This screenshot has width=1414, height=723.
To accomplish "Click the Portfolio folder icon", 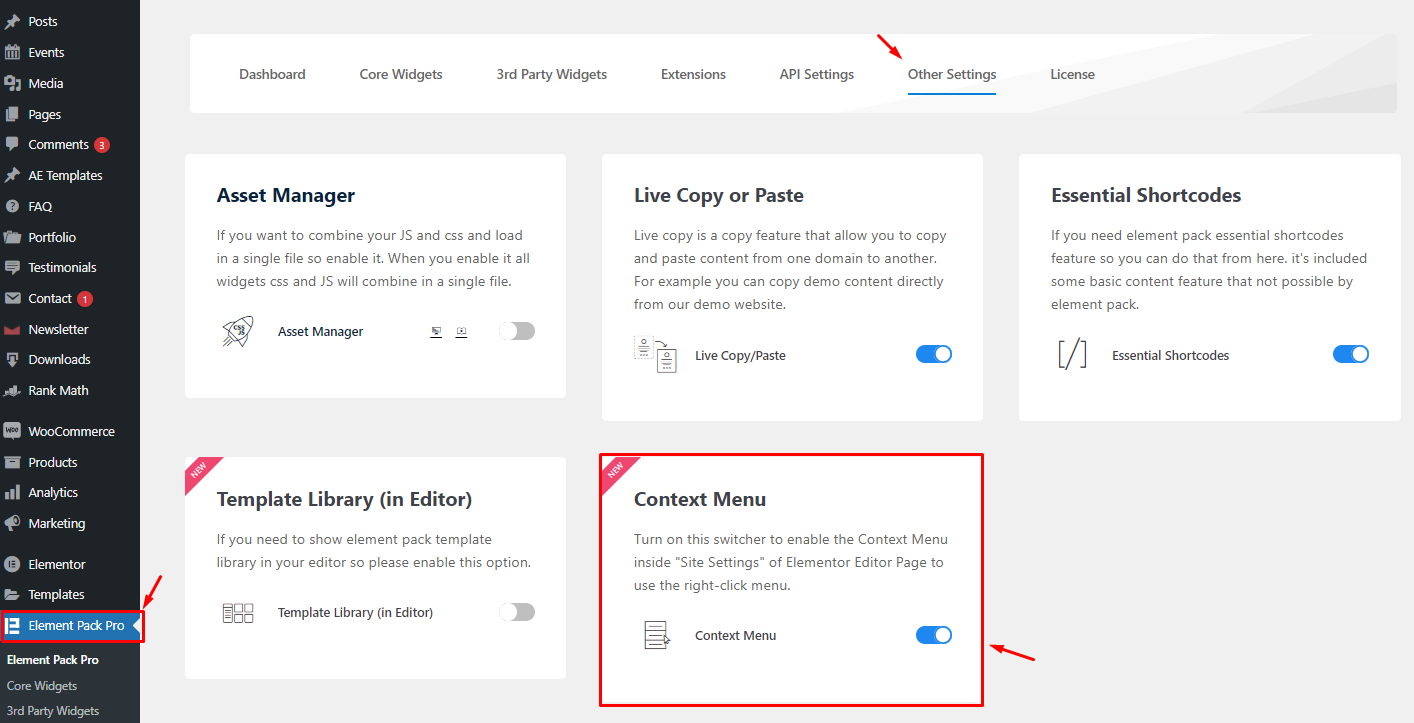I will click(x=12, y=237).
